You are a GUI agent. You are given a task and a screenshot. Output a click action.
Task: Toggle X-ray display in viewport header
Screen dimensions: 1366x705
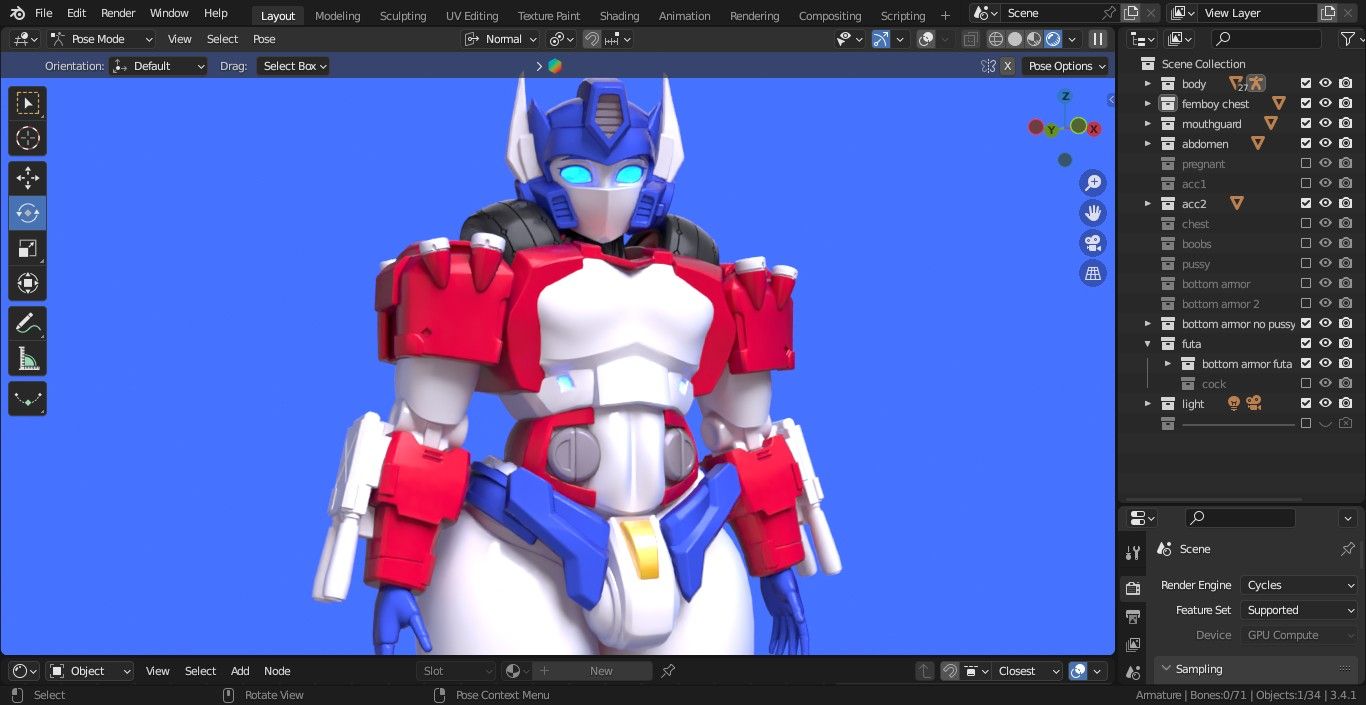pyautogui.click(x=970, y=39)
